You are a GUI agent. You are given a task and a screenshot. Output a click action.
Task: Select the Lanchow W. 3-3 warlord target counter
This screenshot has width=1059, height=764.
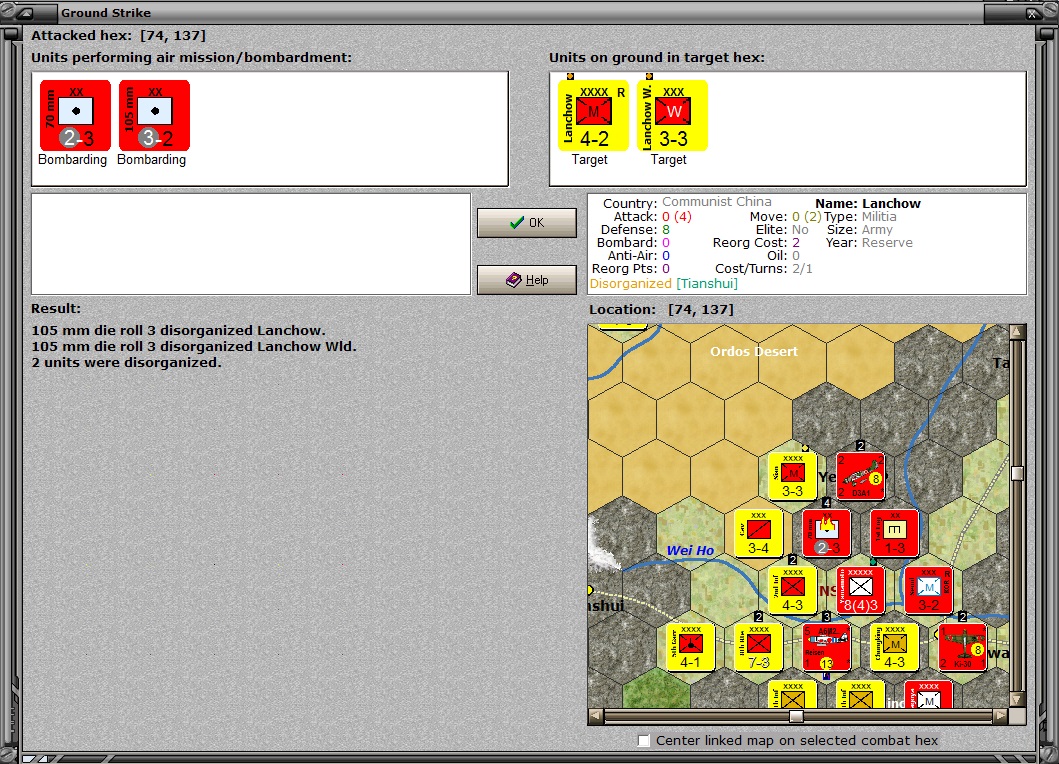[x=672, y=116]
